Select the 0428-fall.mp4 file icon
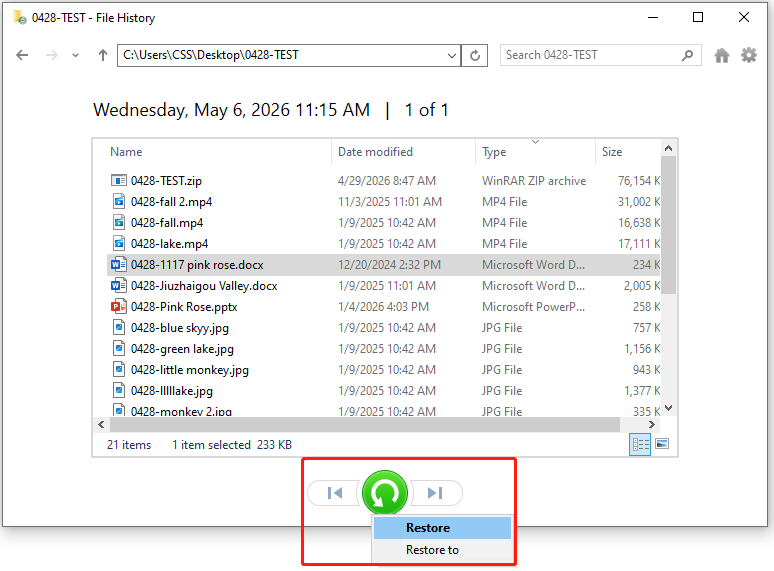774x571 pixels. (118, 223)
